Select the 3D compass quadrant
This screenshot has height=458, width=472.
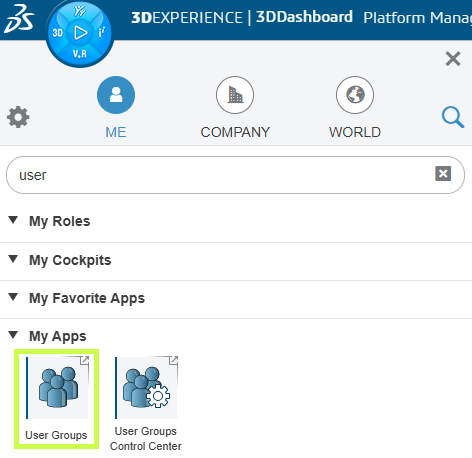tap(58, 33)
